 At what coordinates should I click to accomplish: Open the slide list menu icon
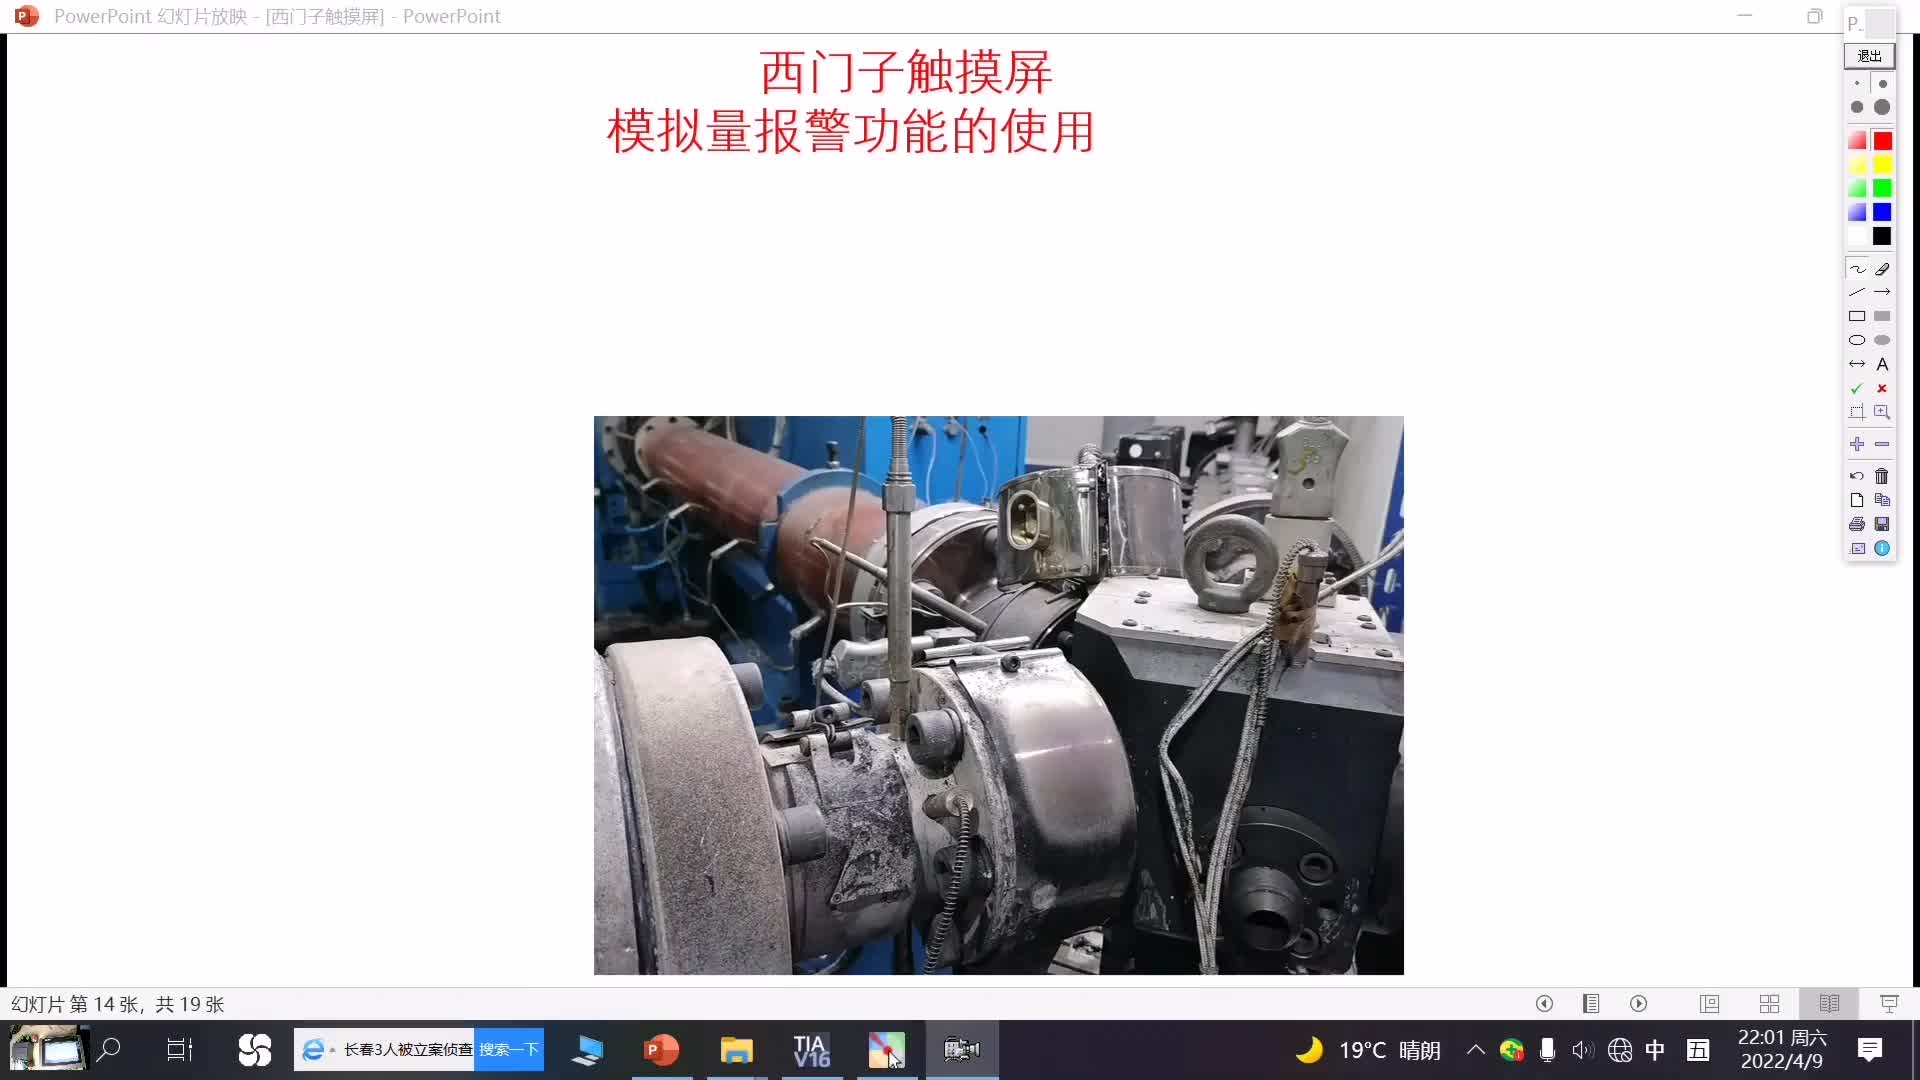(1591, 1003)
